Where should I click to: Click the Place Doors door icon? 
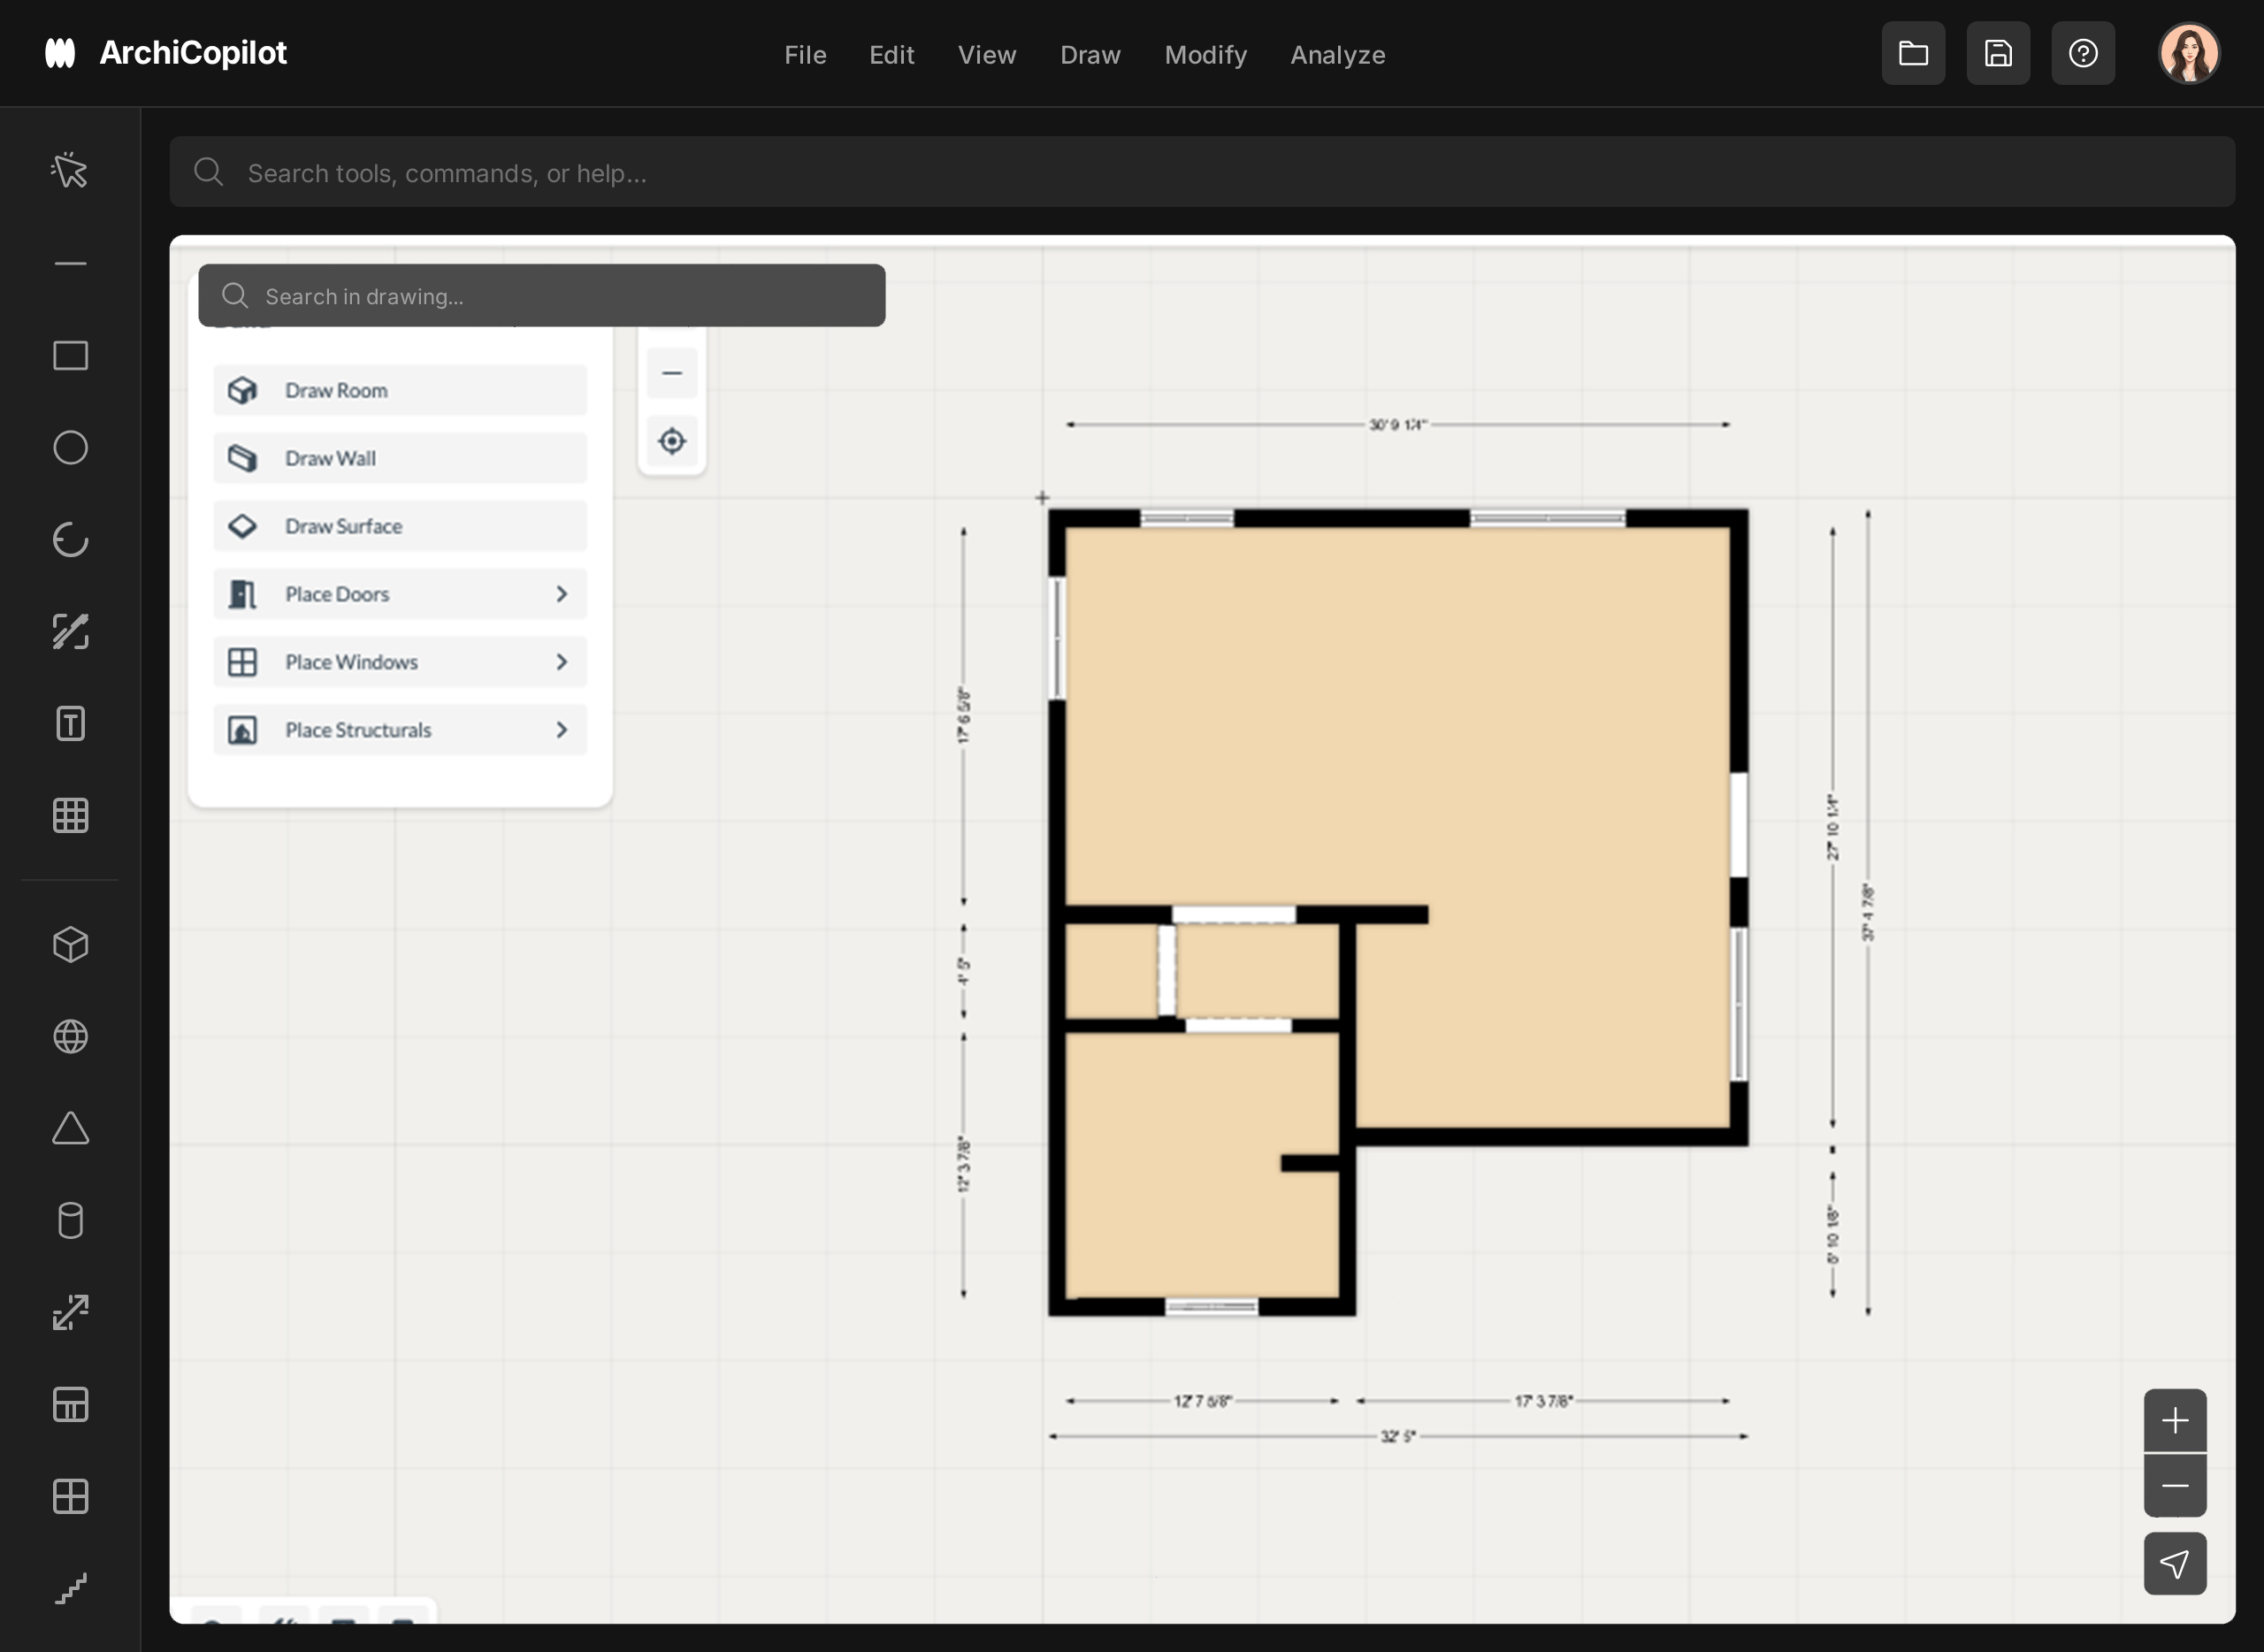tap(242, 594)
